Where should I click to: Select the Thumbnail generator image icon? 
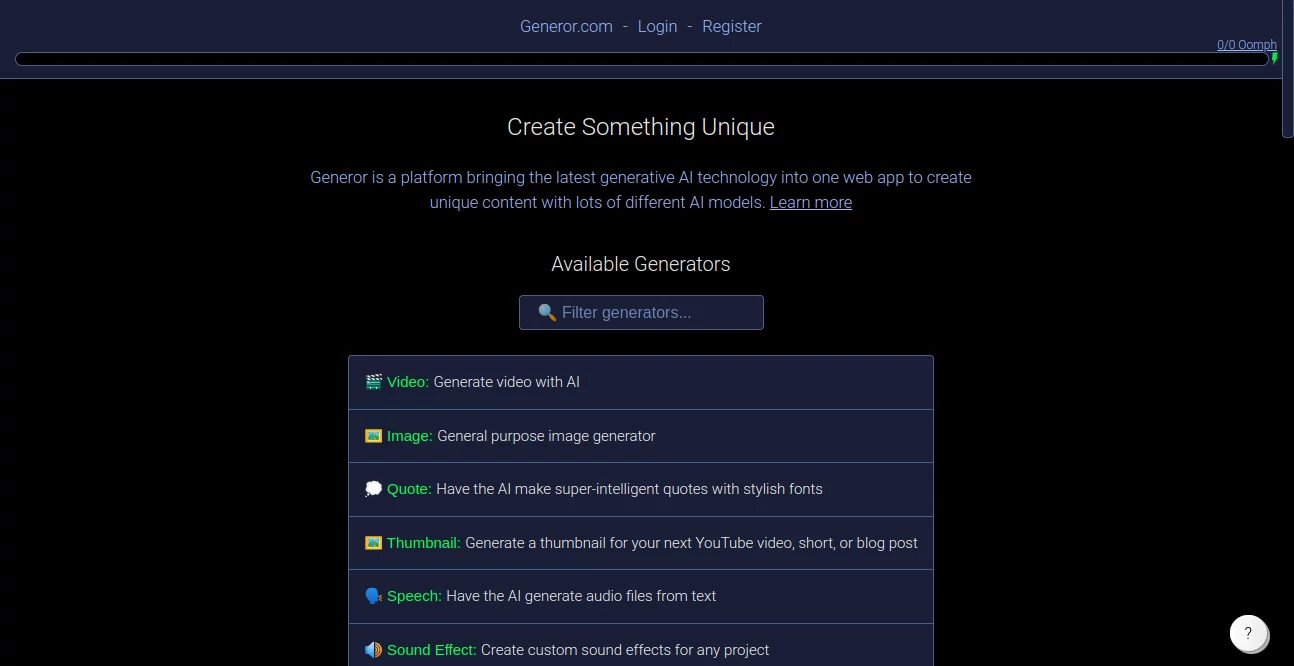[373, 542]
